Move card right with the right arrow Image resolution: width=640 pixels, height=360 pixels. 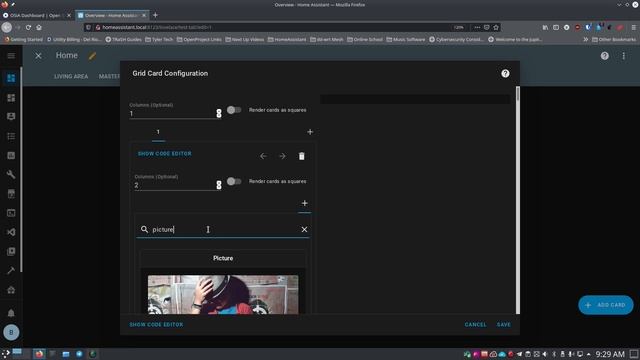(282, 156)
